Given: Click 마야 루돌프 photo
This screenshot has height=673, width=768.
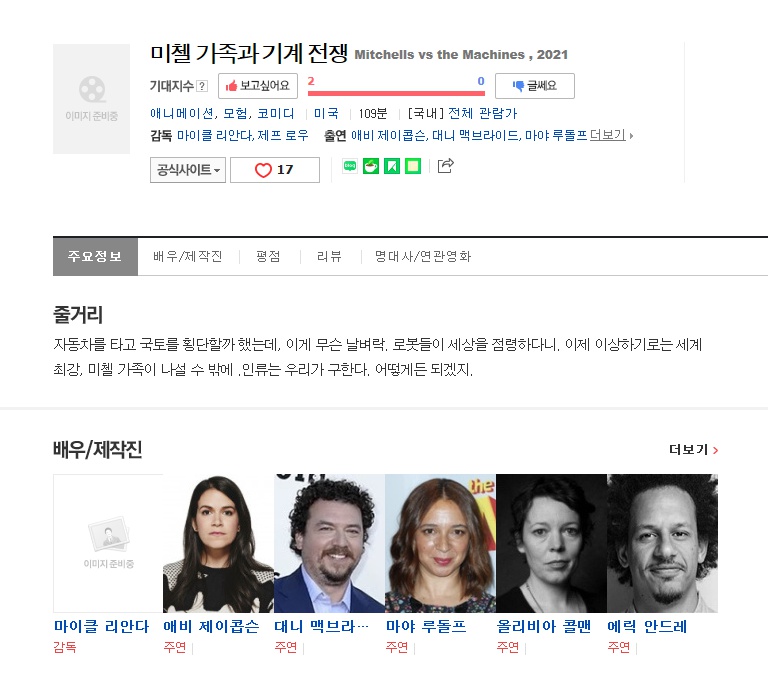Looking at the screenshot, I should pyautogui.click(x=440, y=543).
